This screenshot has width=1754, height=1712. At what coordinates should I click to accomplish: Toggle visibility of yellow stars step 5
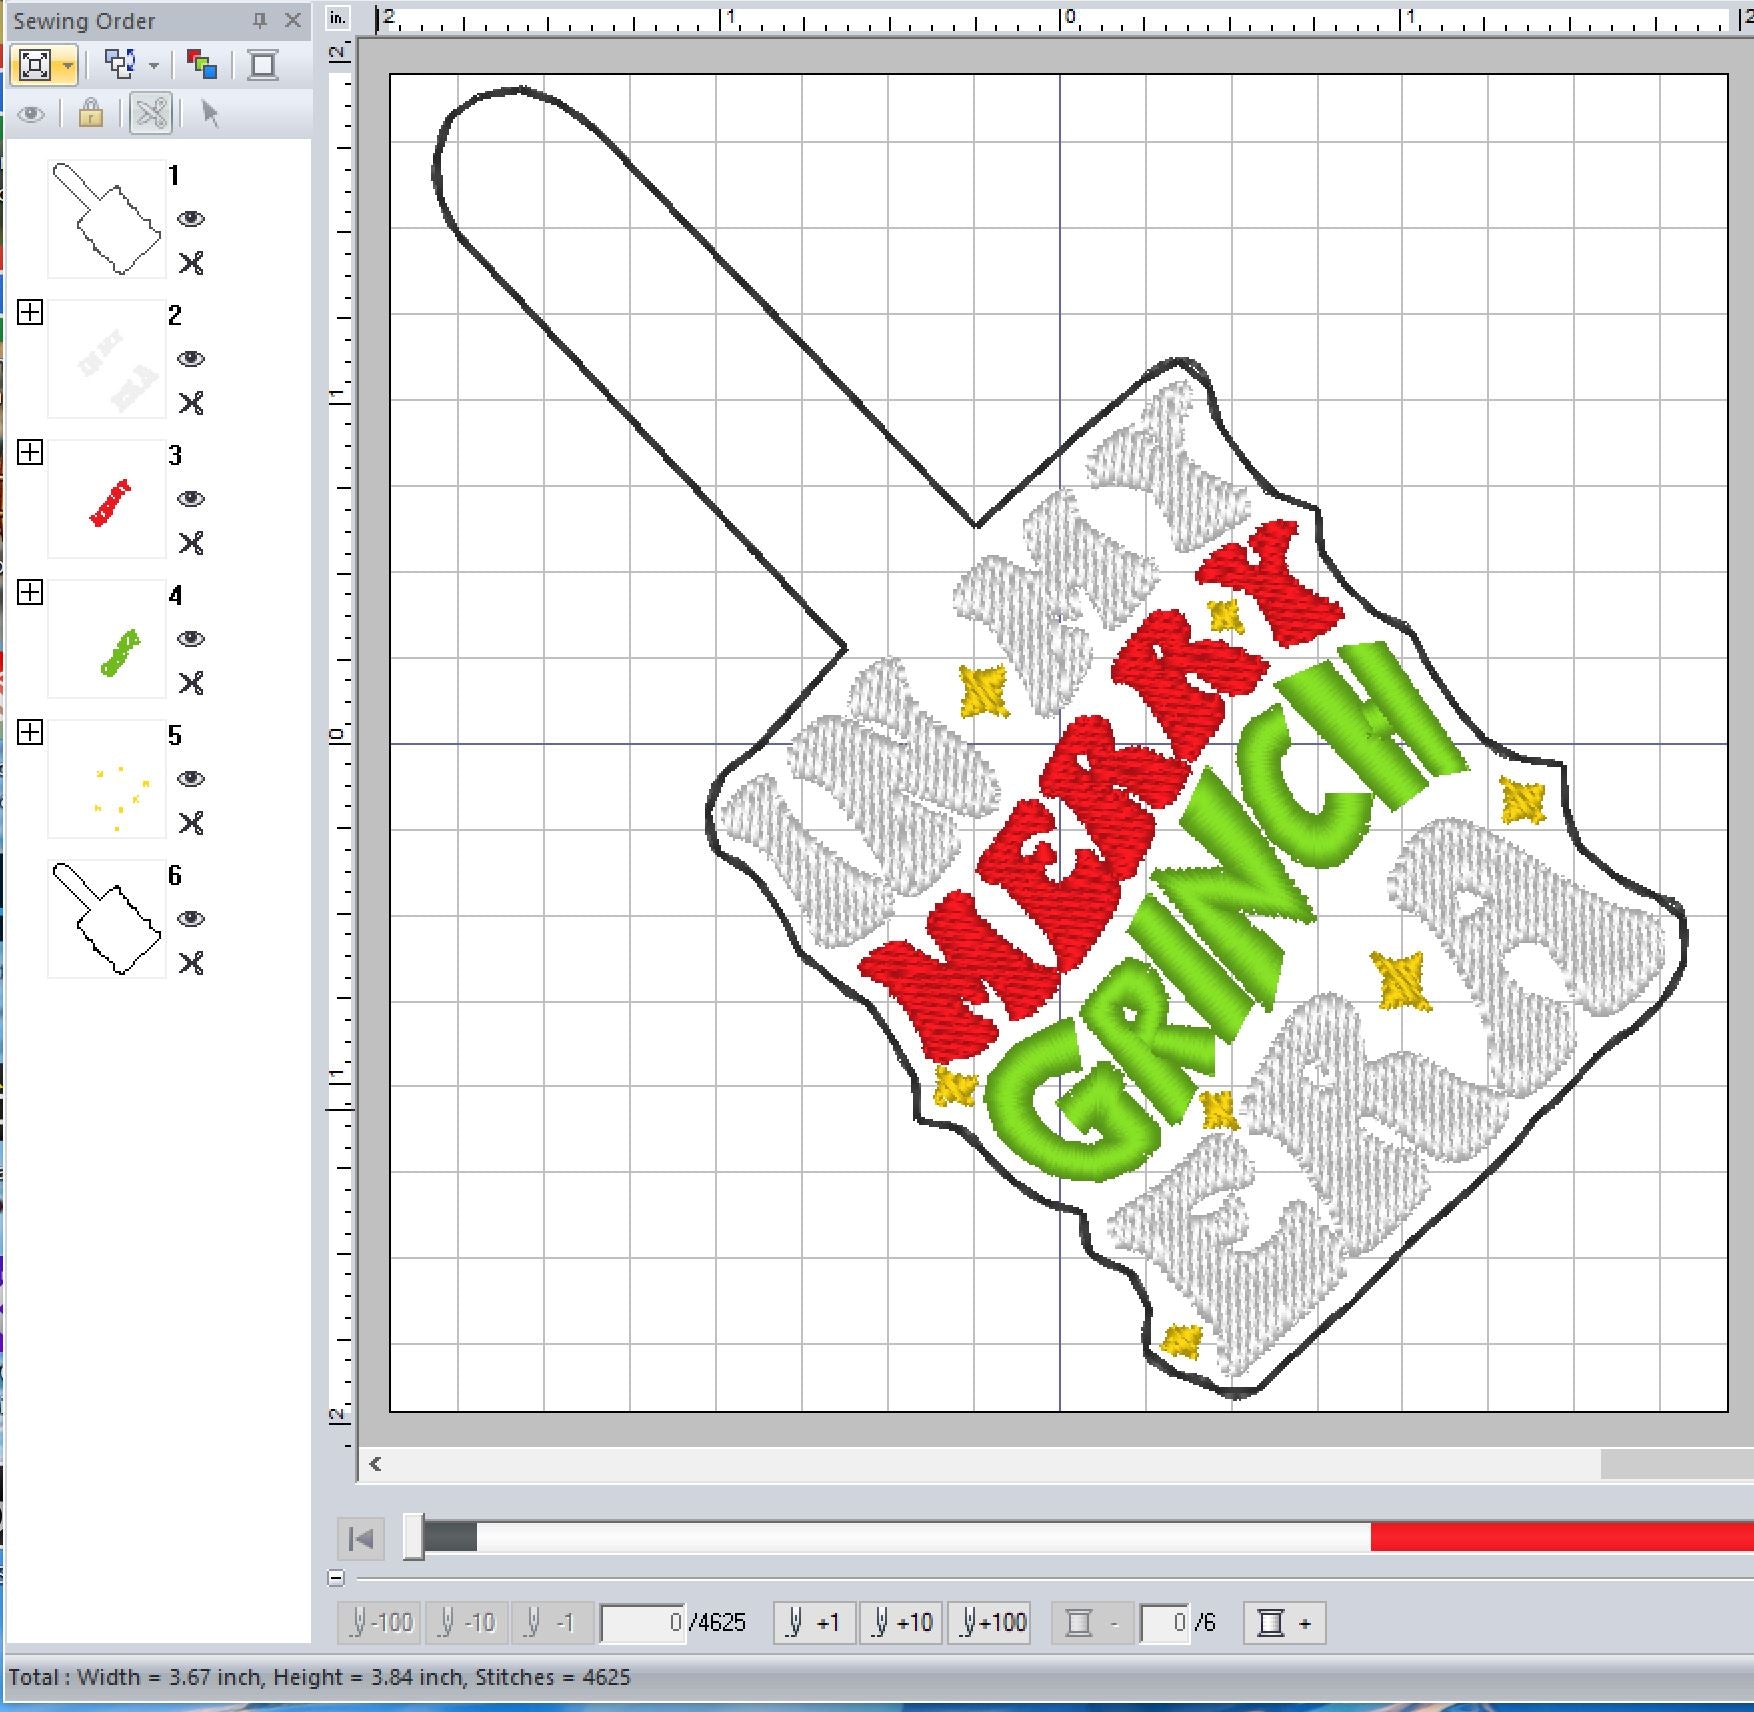coord(191,779)
